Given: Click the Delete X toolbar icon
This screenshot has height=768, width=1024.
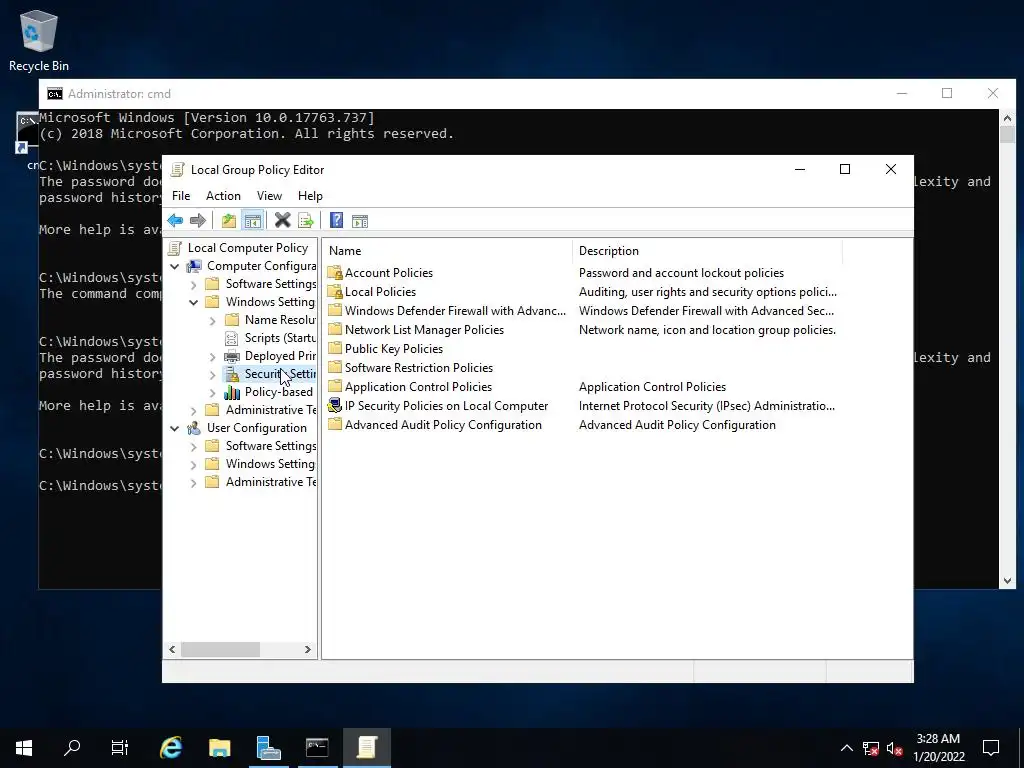Looking at the screenshot, I should tap(282, 221).
